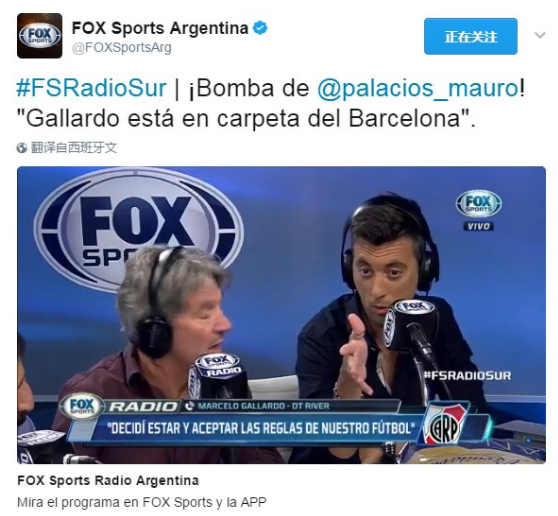The image size is (558, 516).
Task: Click the Gallardo quote tweet text
Action: (251, 119)
